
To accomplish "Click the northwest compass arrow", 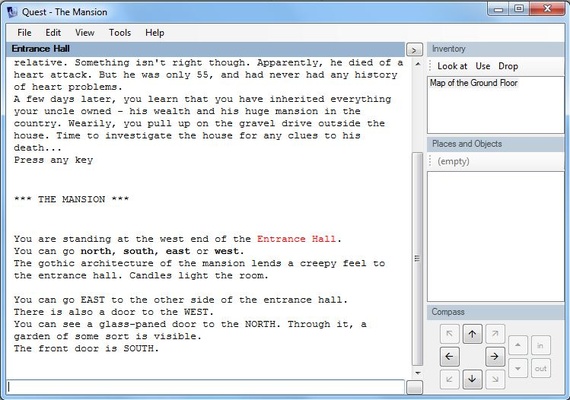I will coord(450,334).
